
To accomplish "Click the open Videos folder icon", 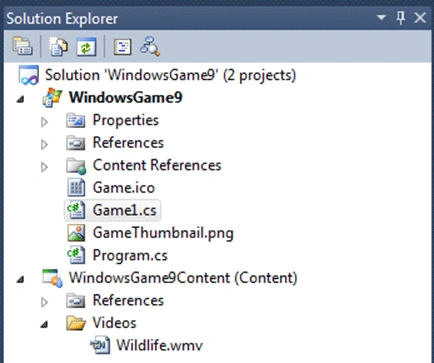I will point(76,323).
